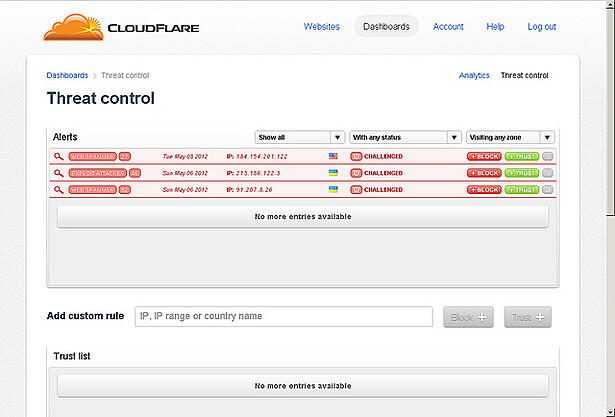615x417 pixels.
Task: Click challenged icon in 91.207.8.26 row
Action: (356, 189)
